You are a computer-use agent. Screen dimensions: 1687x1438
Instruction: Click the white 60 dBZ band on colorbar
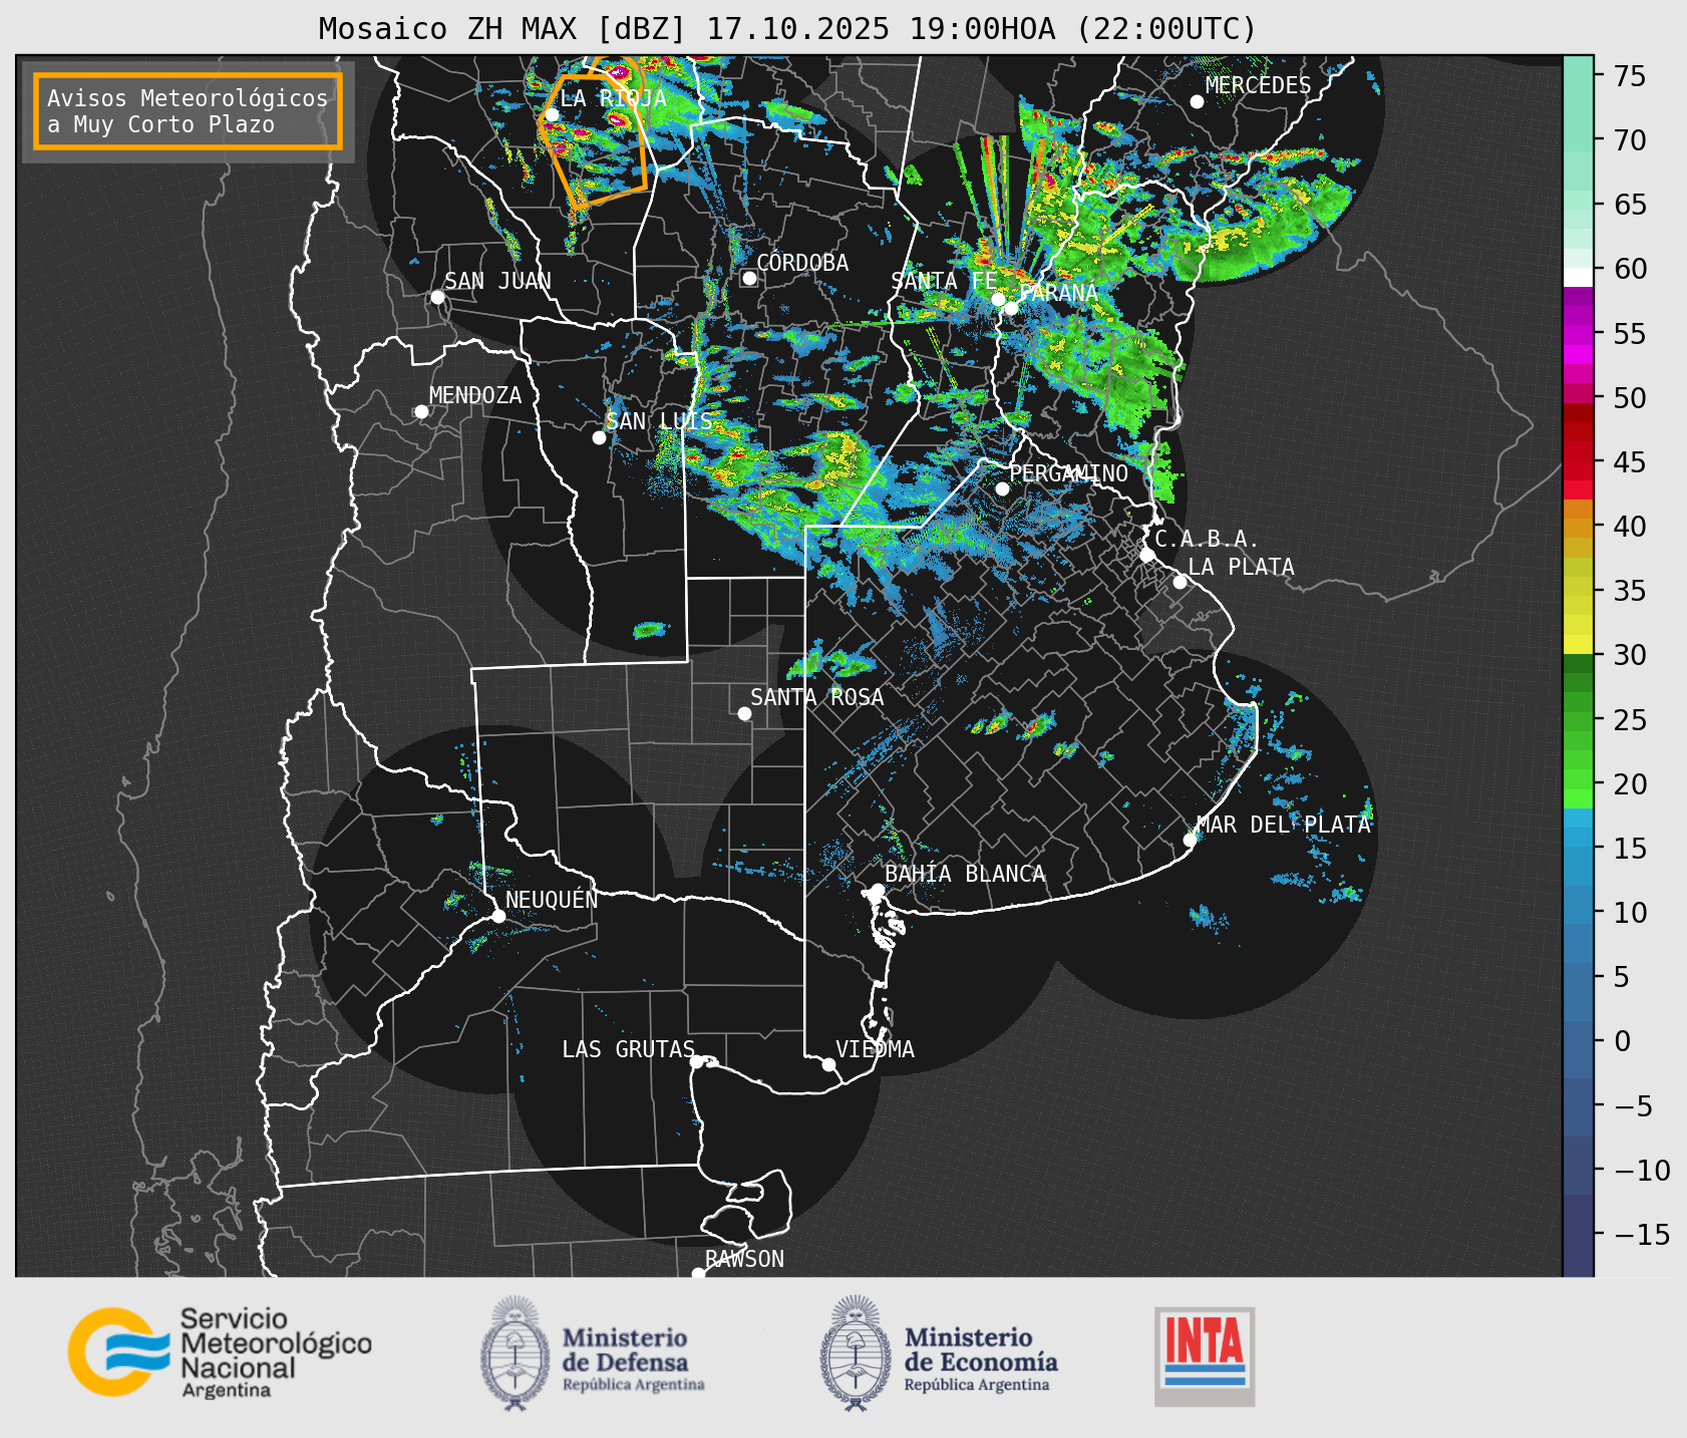[1578, 277]
